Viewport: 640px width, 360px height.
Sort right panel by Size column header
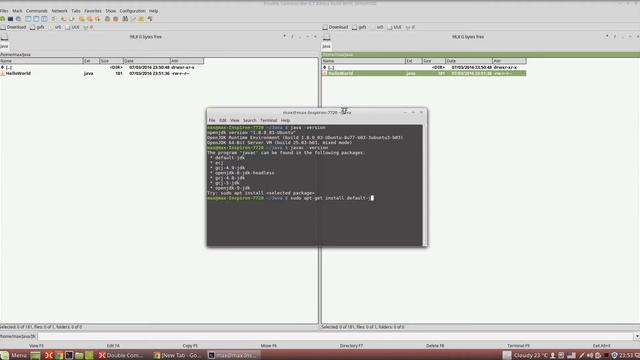pyautogui.click(x=433, y=61)
